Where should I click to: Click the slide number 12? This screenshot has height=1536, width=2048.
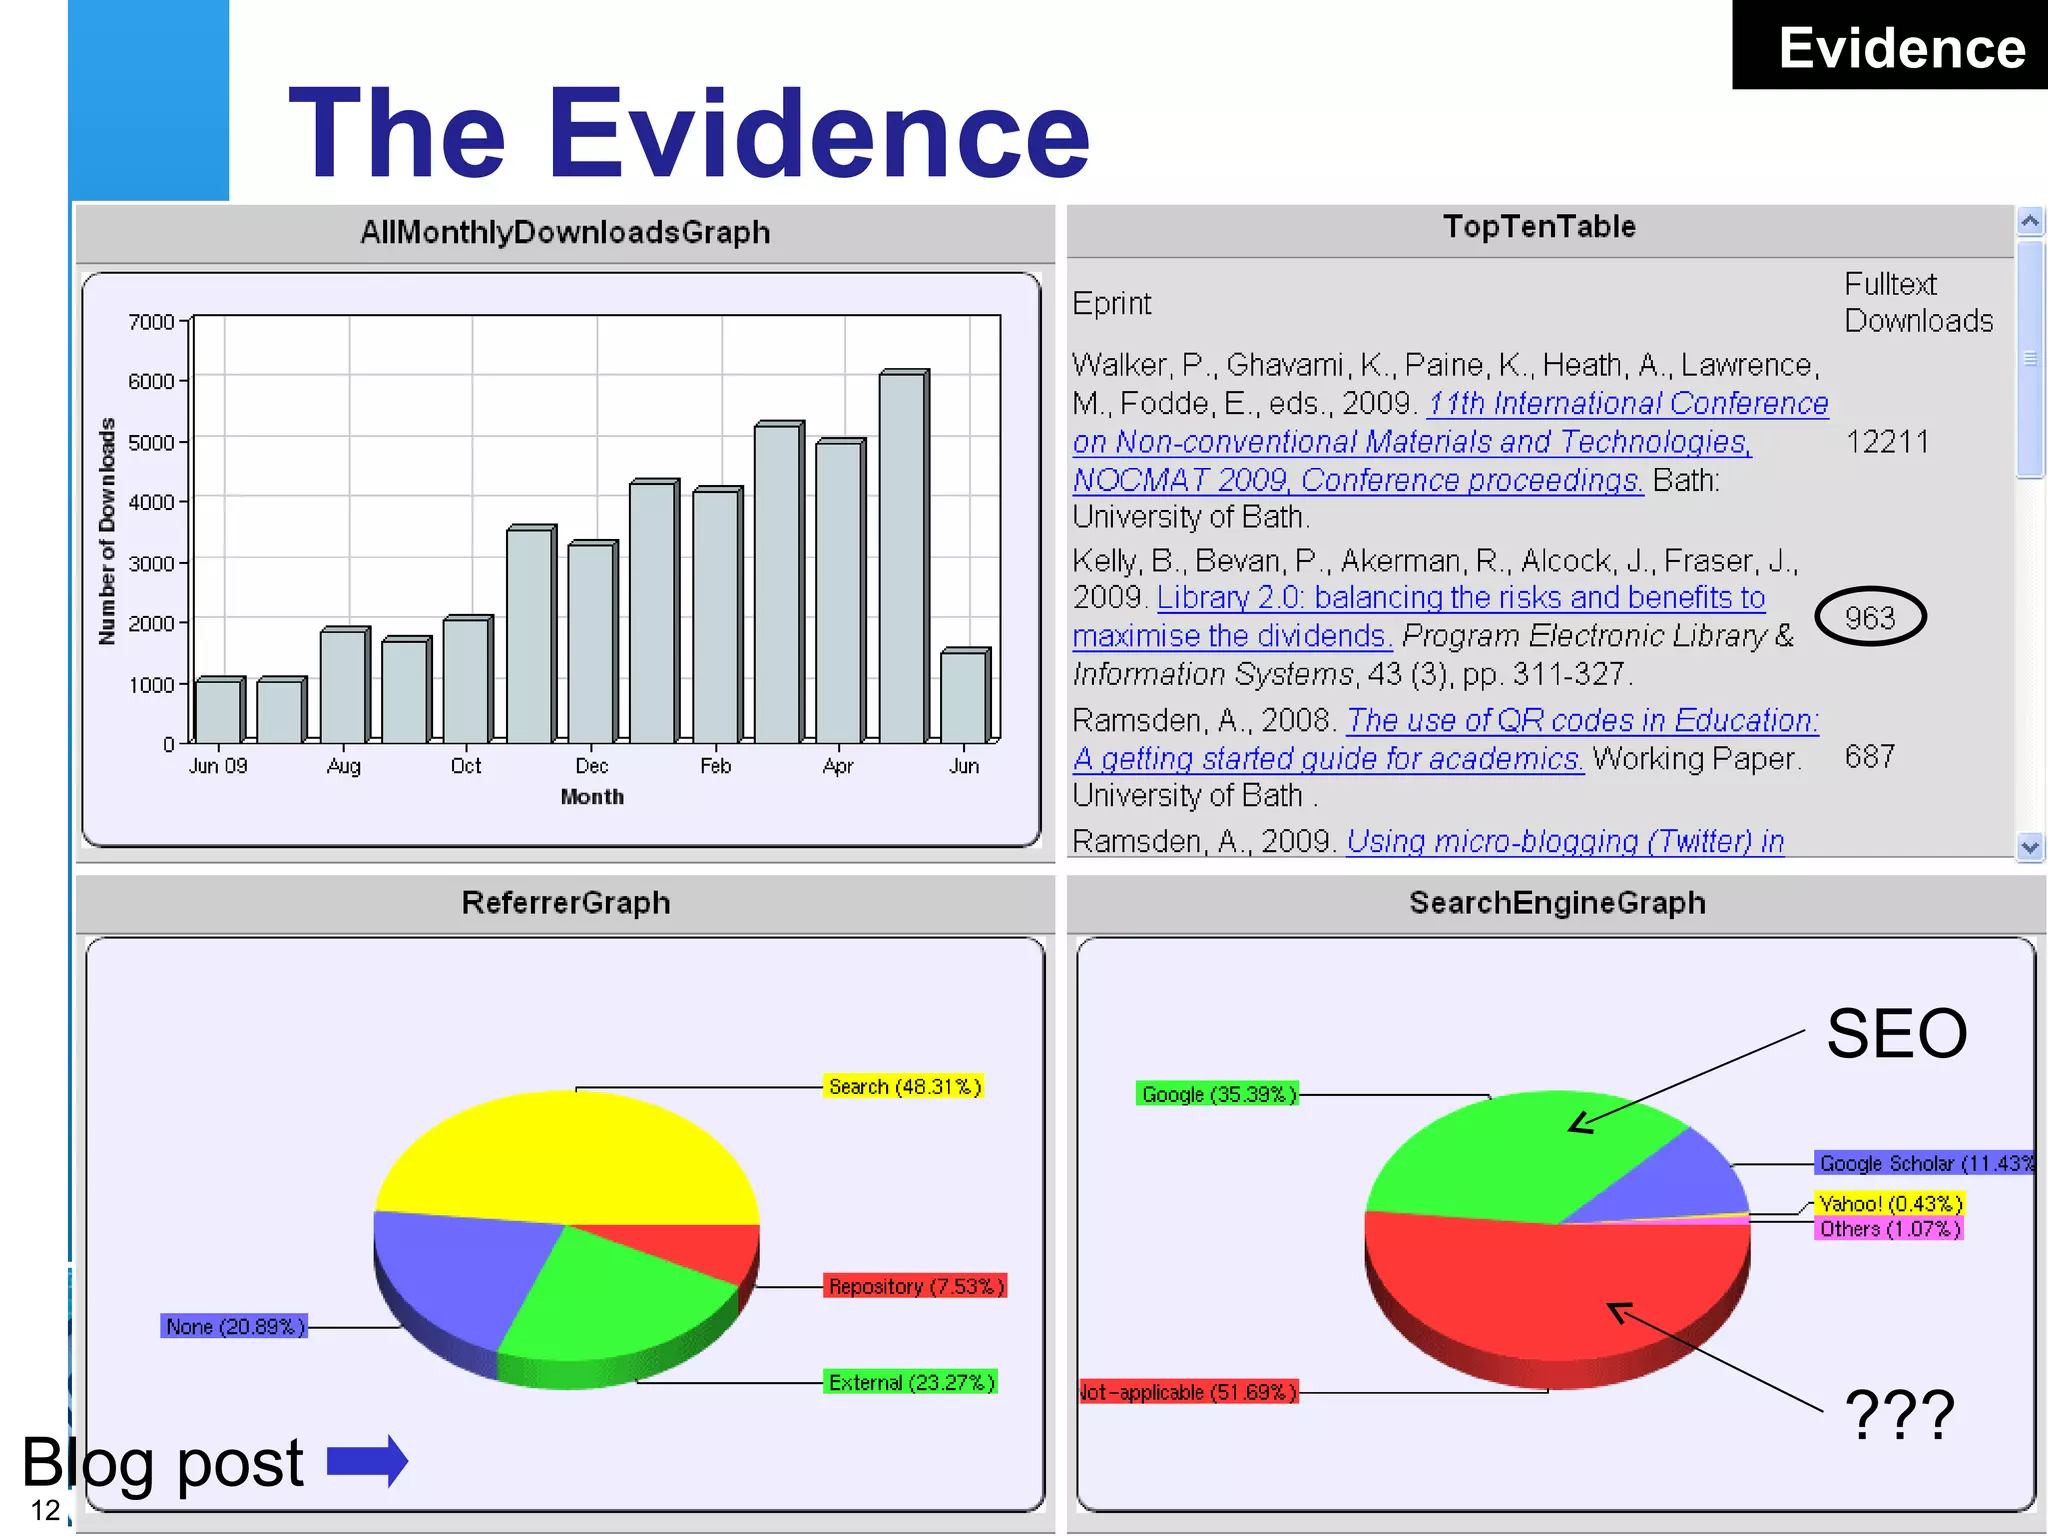46,1510
